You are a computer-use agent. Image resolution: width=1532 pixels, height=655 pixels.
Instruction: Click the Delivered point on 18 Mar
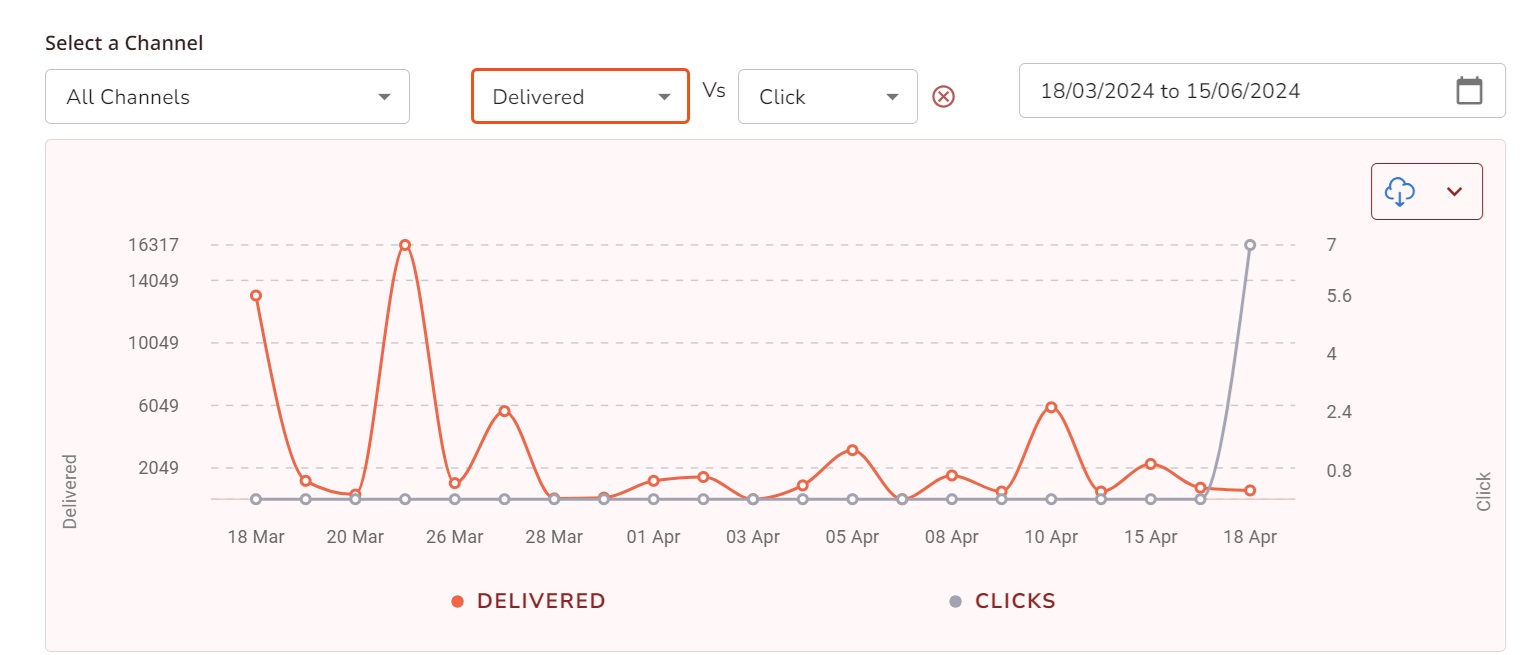coord(256,296)
